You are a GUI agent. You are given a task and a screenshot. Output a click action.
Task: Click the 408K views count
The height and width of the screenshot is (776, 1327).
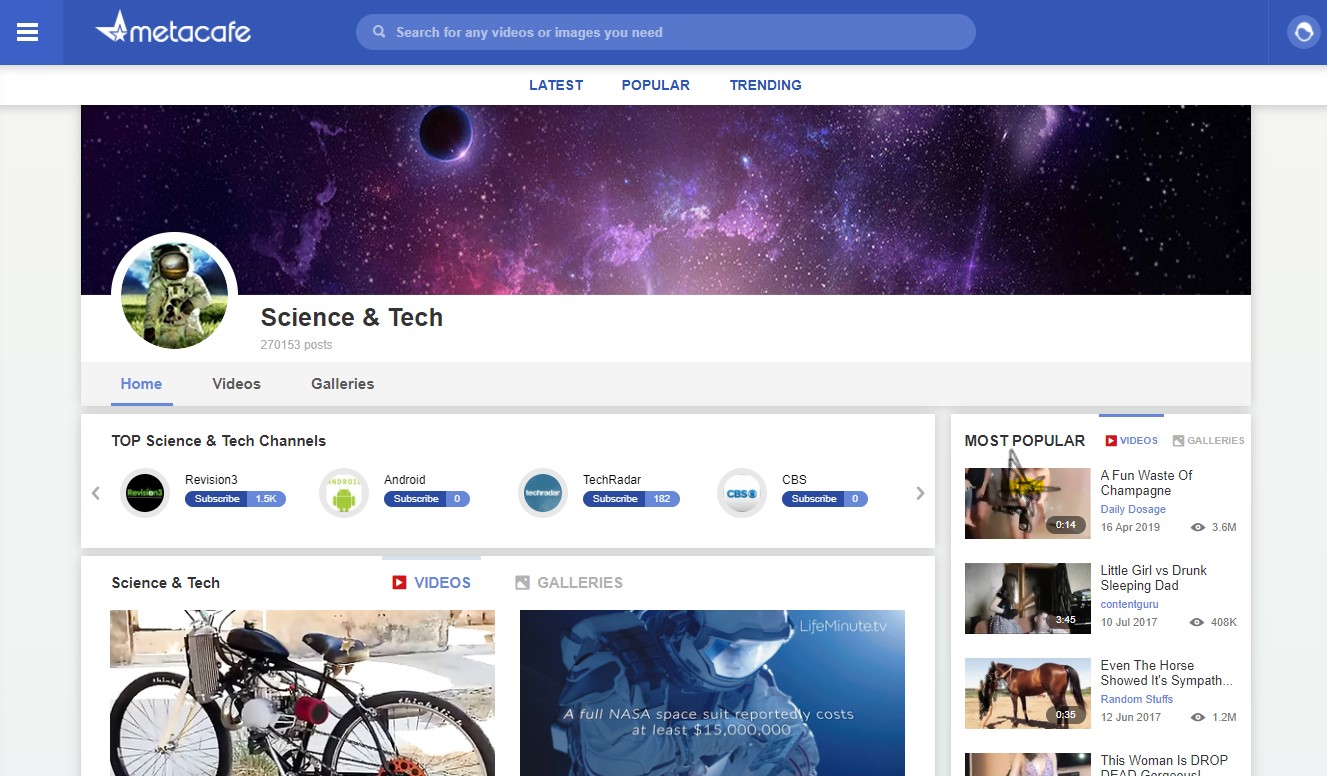pos(1224,622)
